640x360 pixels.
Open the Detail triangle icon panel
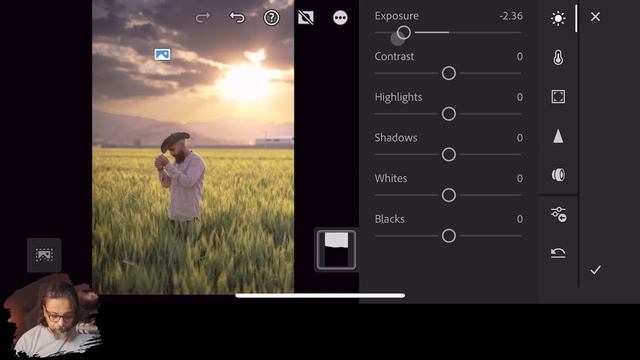558,136
